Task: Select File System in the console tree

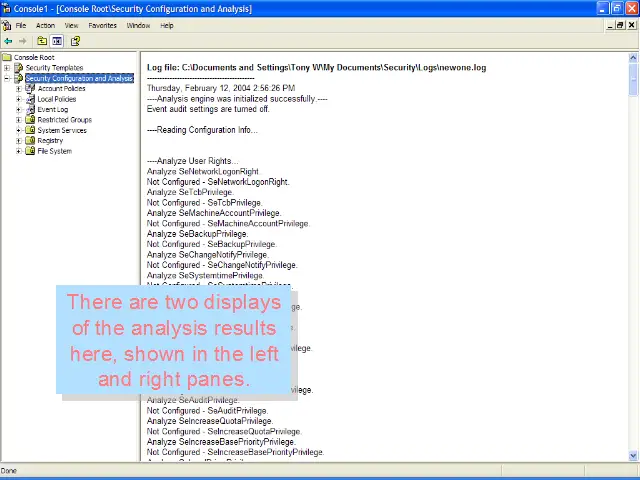Action: click(x=54, y=151)
